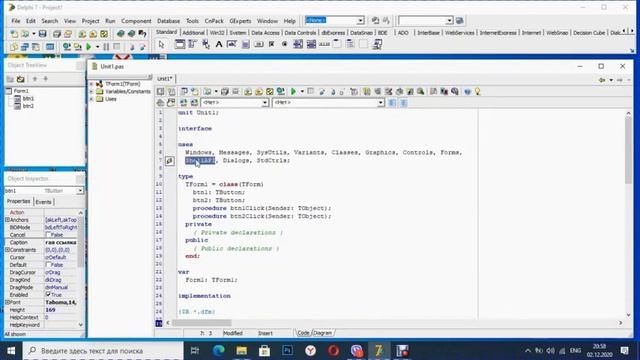Click the back navigation arrow in editor
This screenshot has width=640, height=360.
click(602, 80)
